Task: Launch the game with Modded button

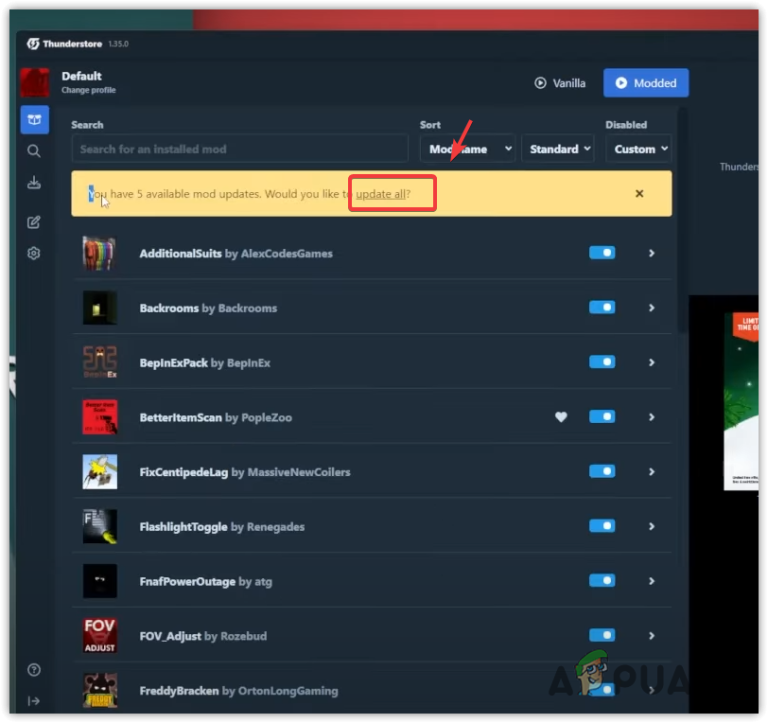Action: (646, 83)
